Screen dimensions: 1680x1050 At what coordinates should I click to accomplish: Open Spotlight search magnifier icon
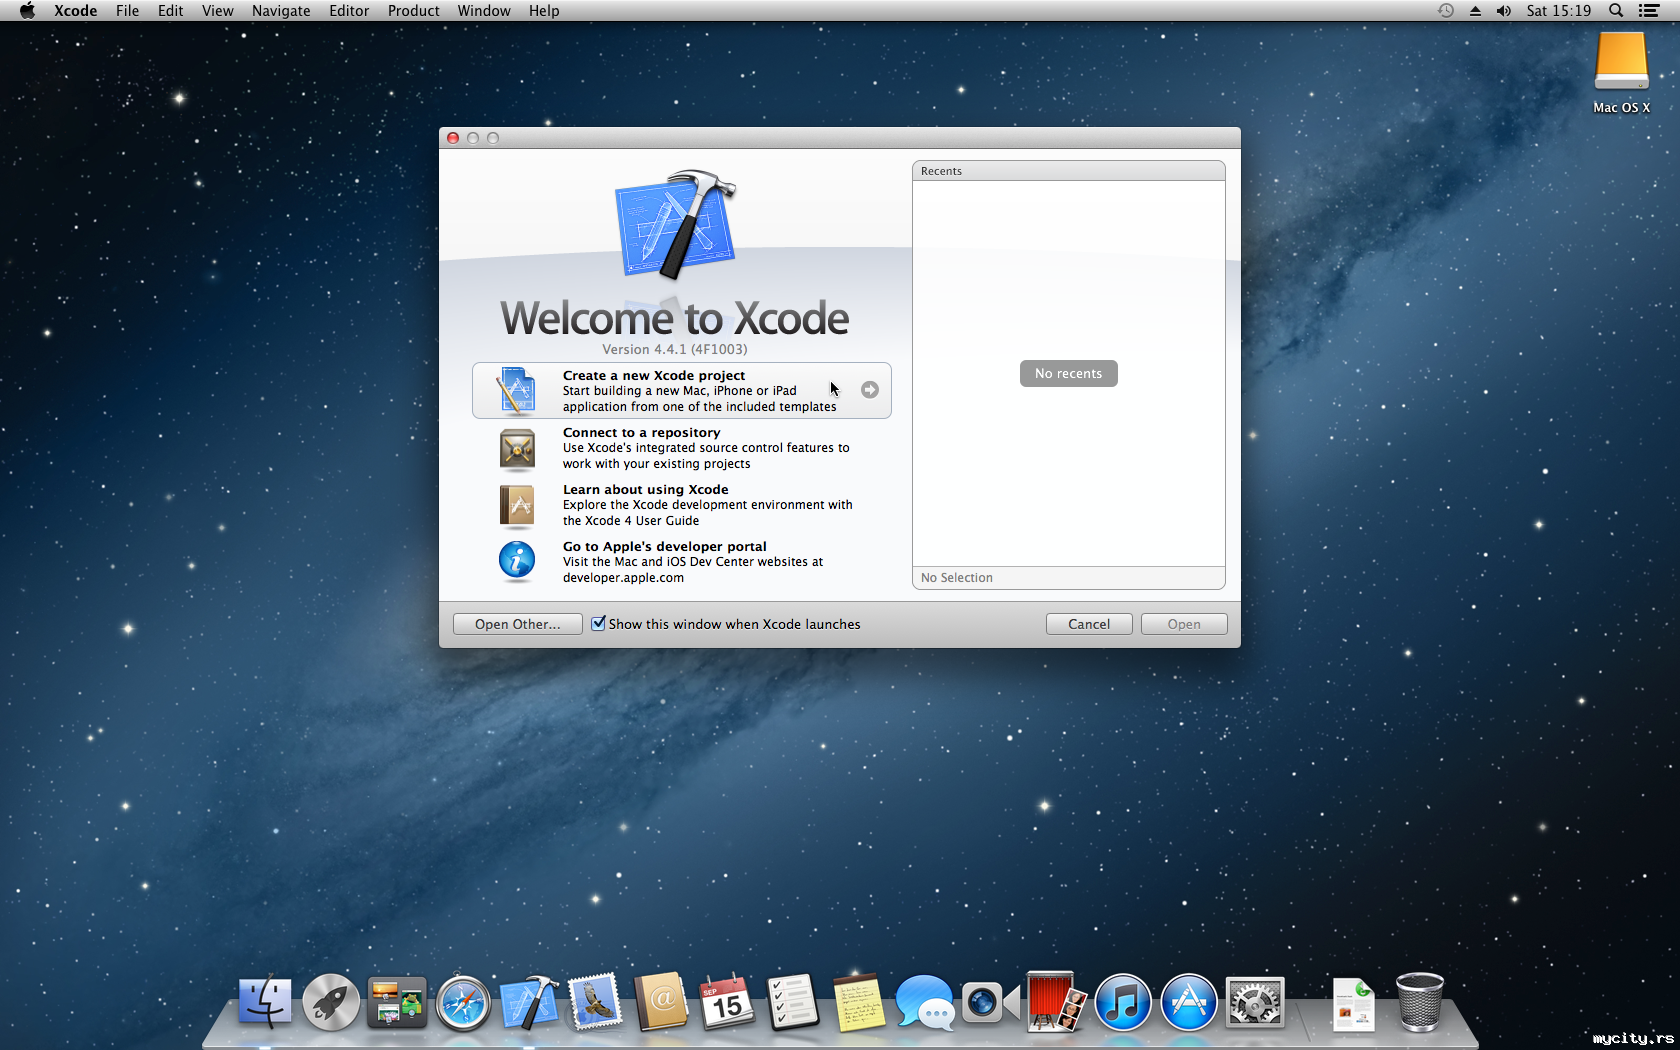(x=1616, y=11)
